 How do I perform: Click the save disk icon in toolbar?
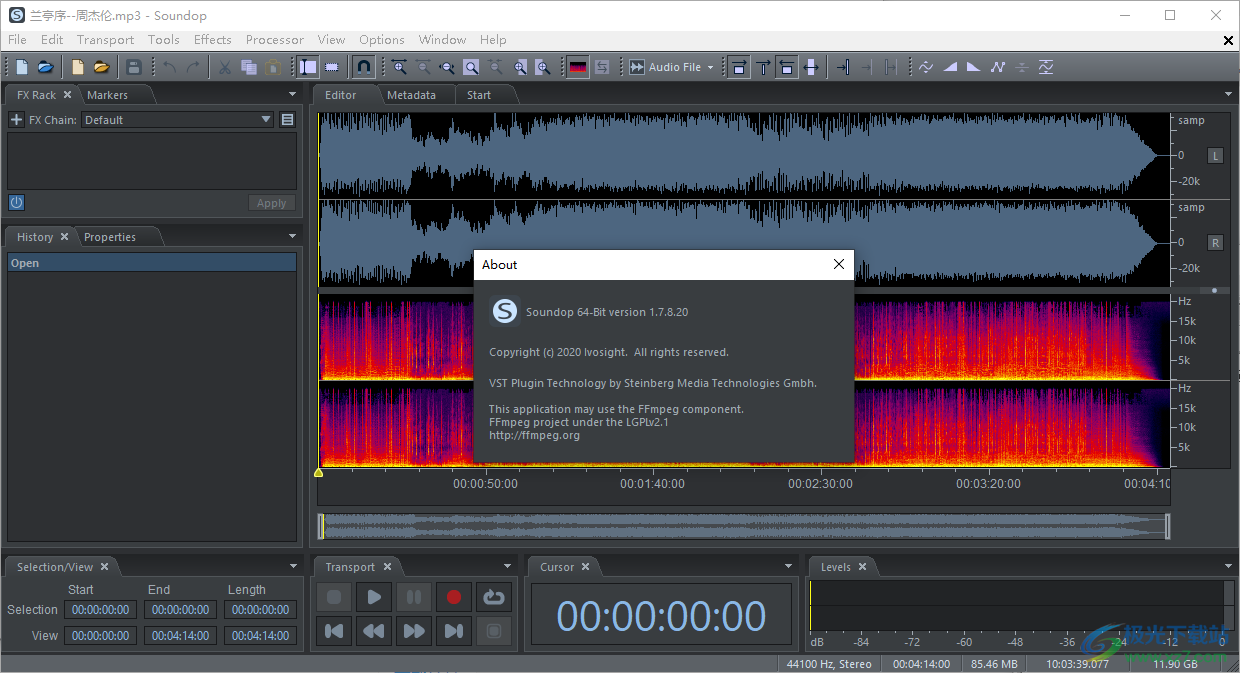click(x=134, y=67)
